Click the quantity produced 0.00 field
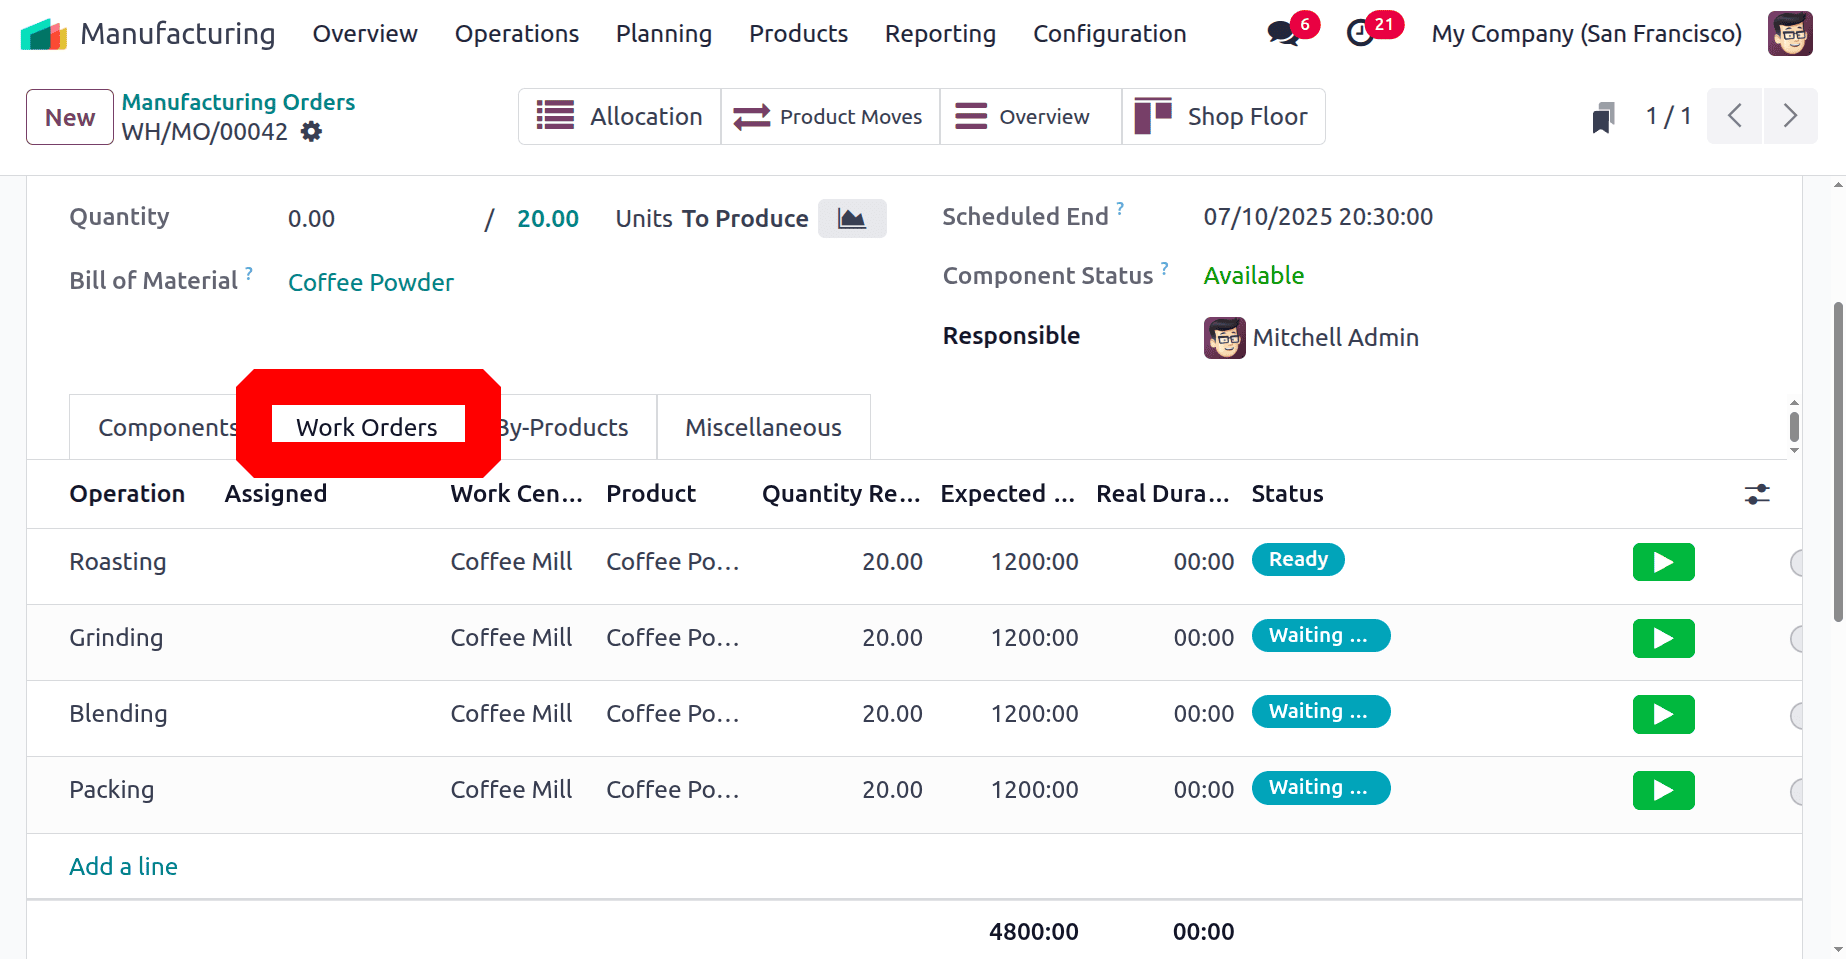The image size is (1846, 959). tap(311, 219)
